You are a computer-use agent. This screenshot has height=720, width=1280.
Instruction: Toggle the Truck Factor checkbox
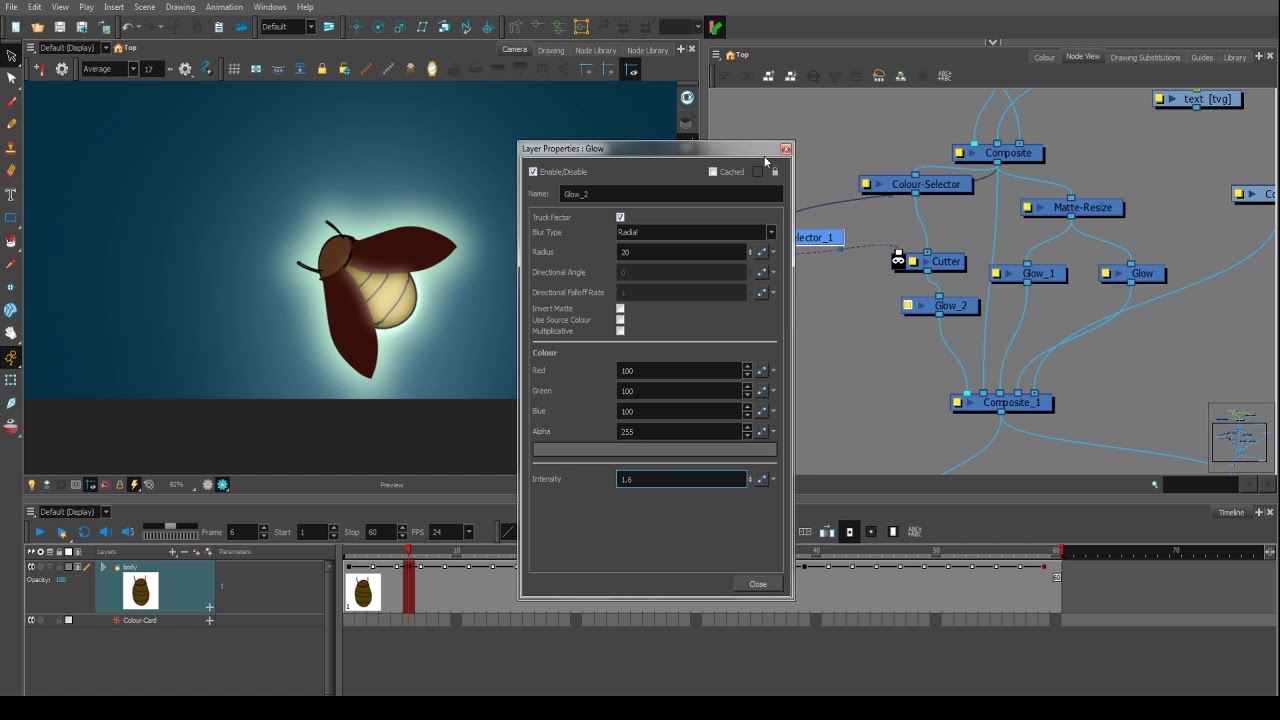point(620,217)
